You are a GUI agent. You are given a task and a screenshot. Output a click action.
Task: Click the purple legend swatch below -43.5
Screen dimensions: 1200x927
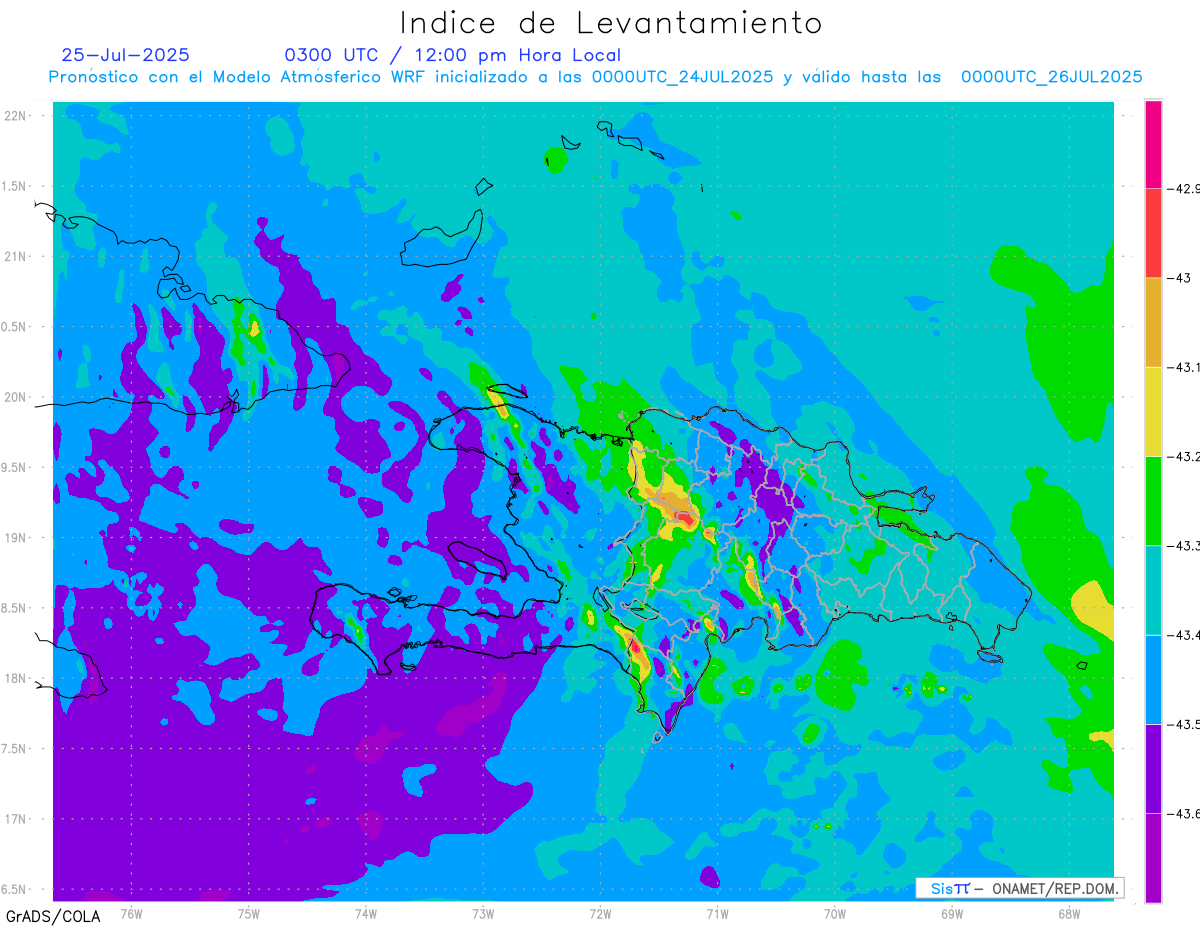(1153, 769)
